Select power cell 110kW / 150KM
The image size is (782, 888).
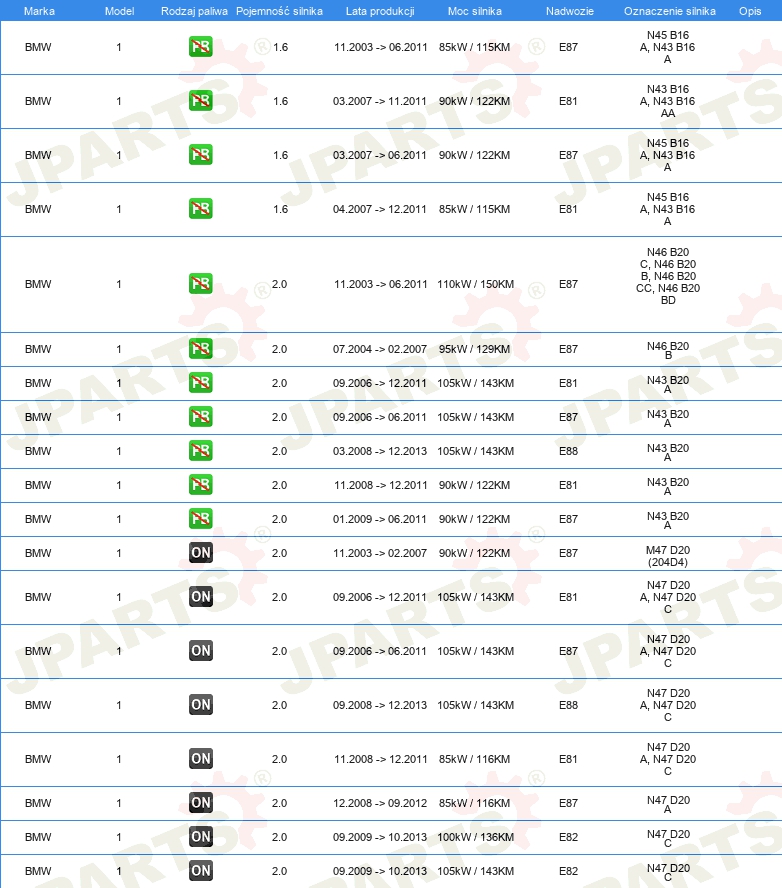[475, 284]
